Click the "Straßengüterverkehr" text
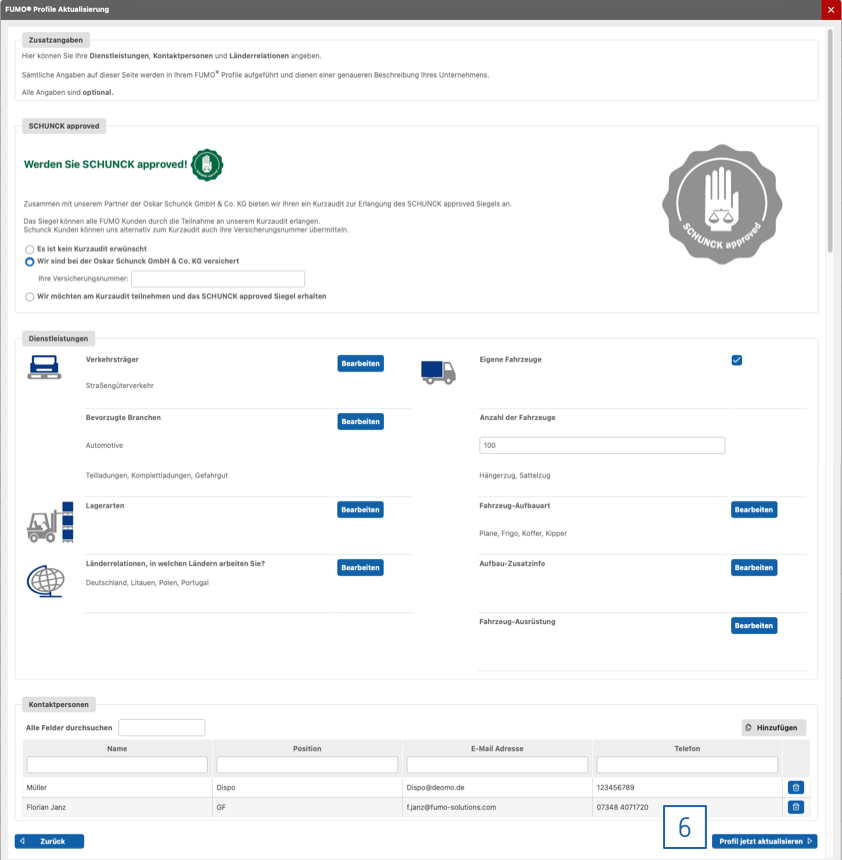The width and height of the screenshot is (842, 860). [120, 386]
